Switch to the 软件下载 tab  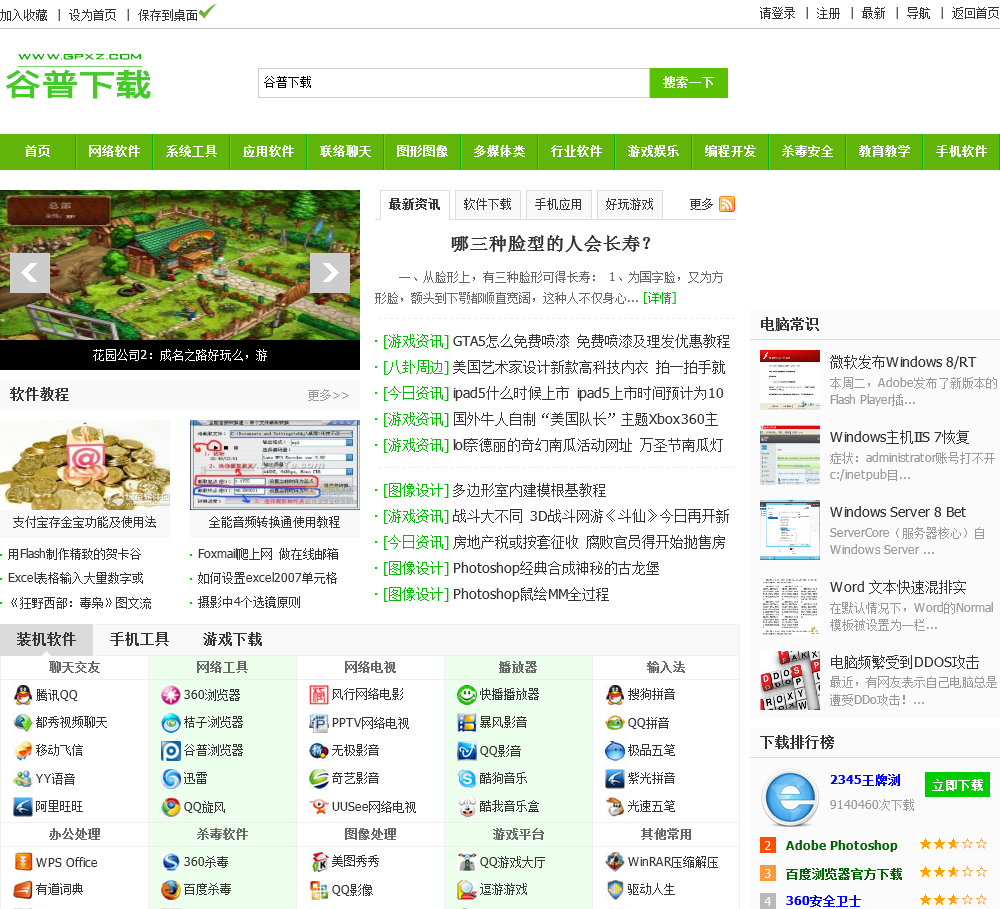coord(488,205)
